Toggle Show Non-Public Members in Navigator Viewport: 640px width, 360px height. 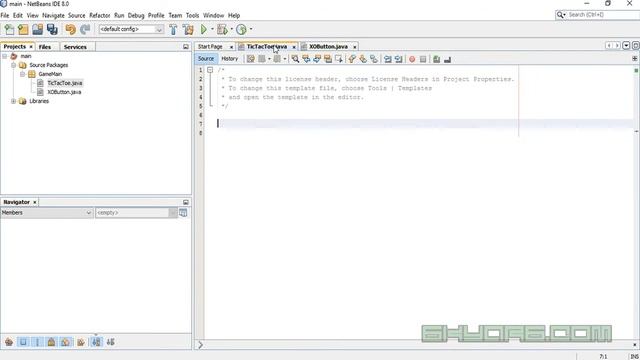click(51, 342)
